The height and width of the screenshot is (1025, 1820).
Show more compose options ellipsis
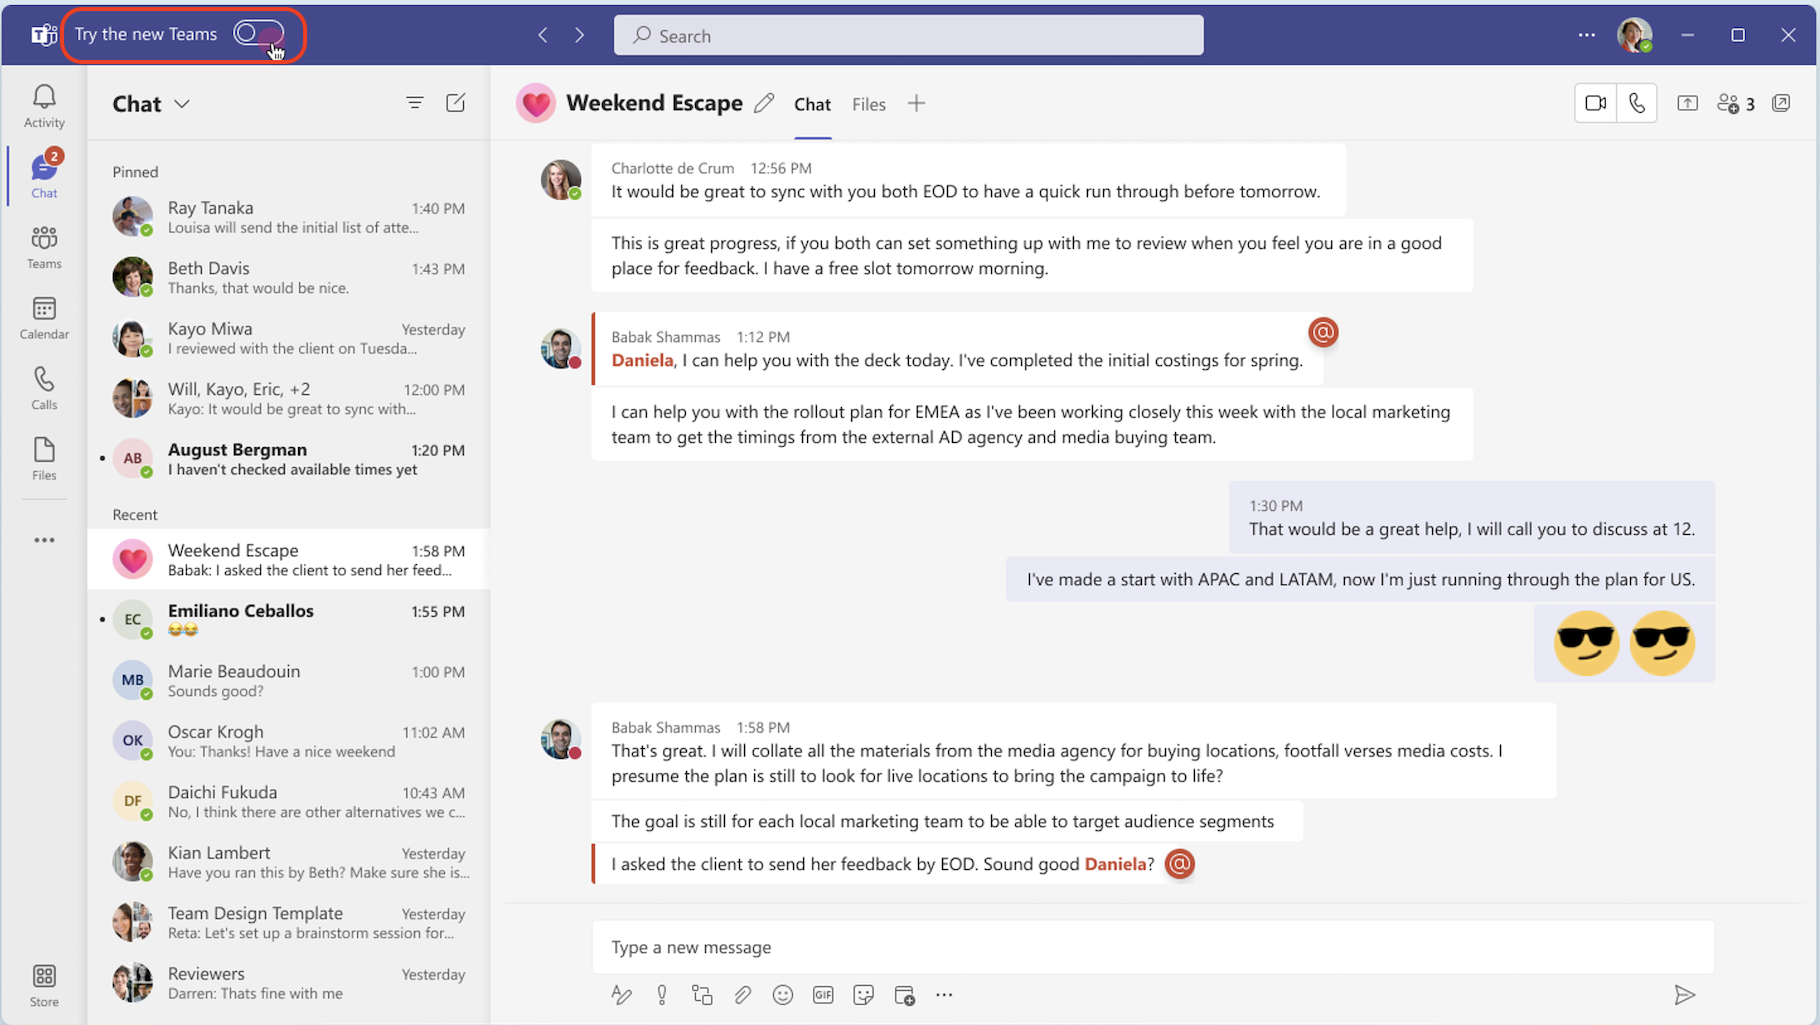point(944,995)
